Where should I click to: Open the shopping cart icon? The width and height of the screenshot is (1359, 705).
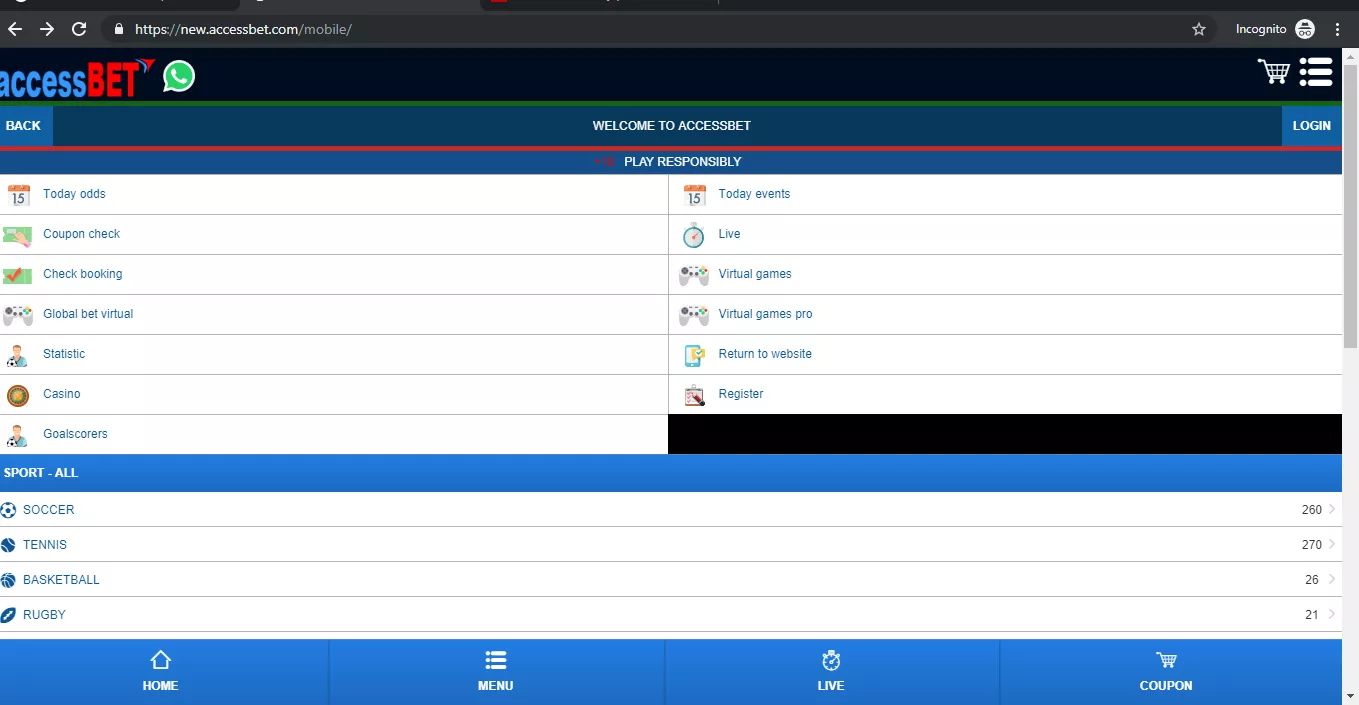(1273, 72)
